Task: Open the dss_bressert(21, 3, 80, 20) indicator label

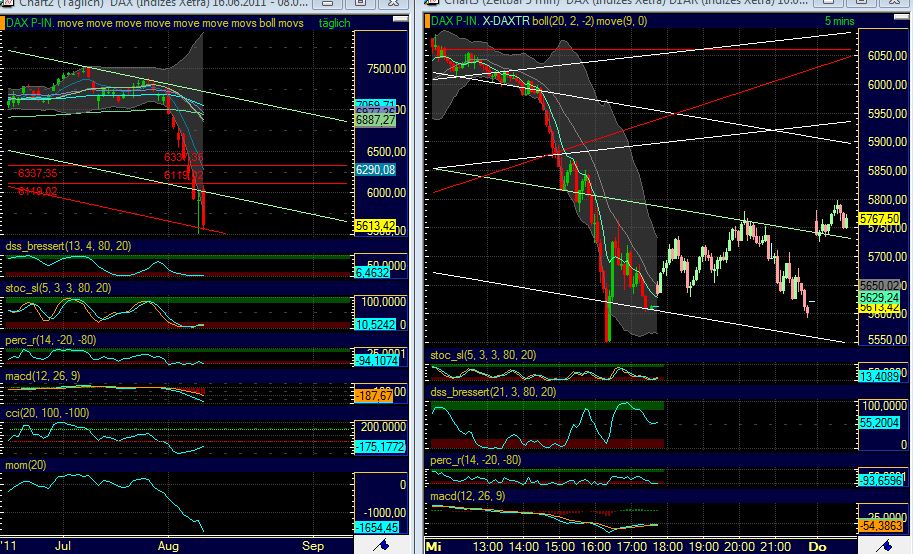Action: click(x=493, y=392)
